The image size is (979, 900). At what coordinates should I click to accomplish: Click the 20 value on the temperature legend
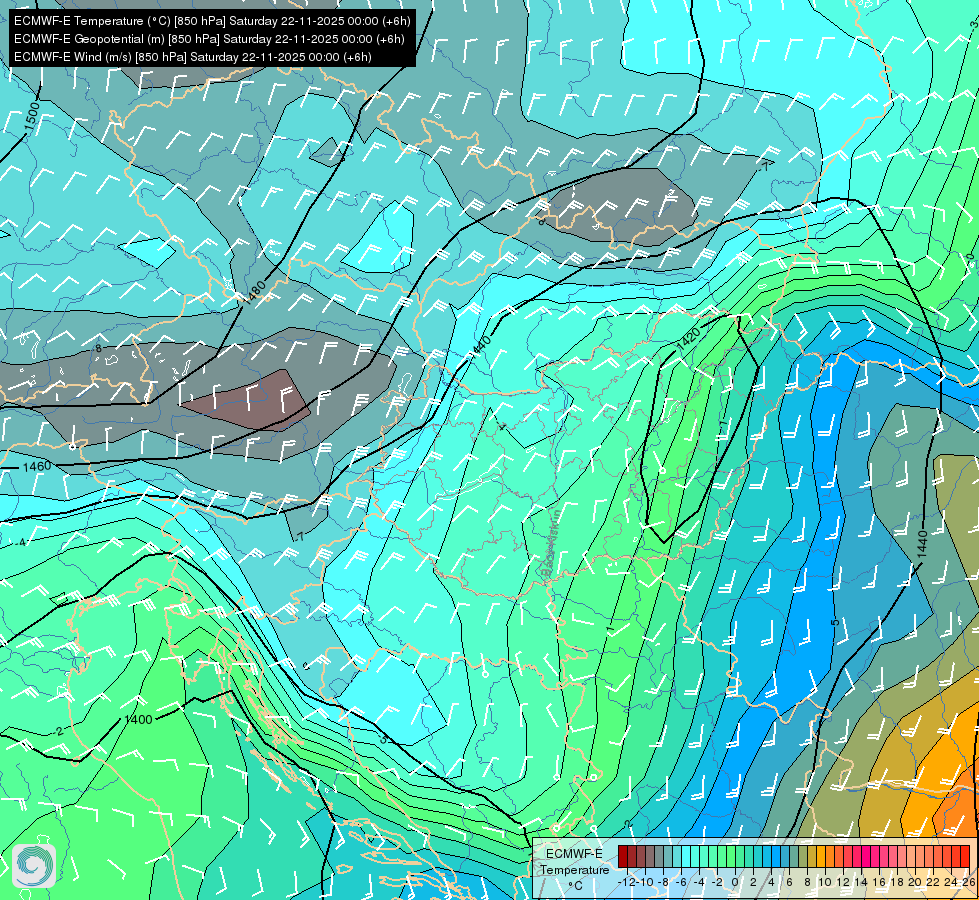pyautogui.click(x=915, y=883)
